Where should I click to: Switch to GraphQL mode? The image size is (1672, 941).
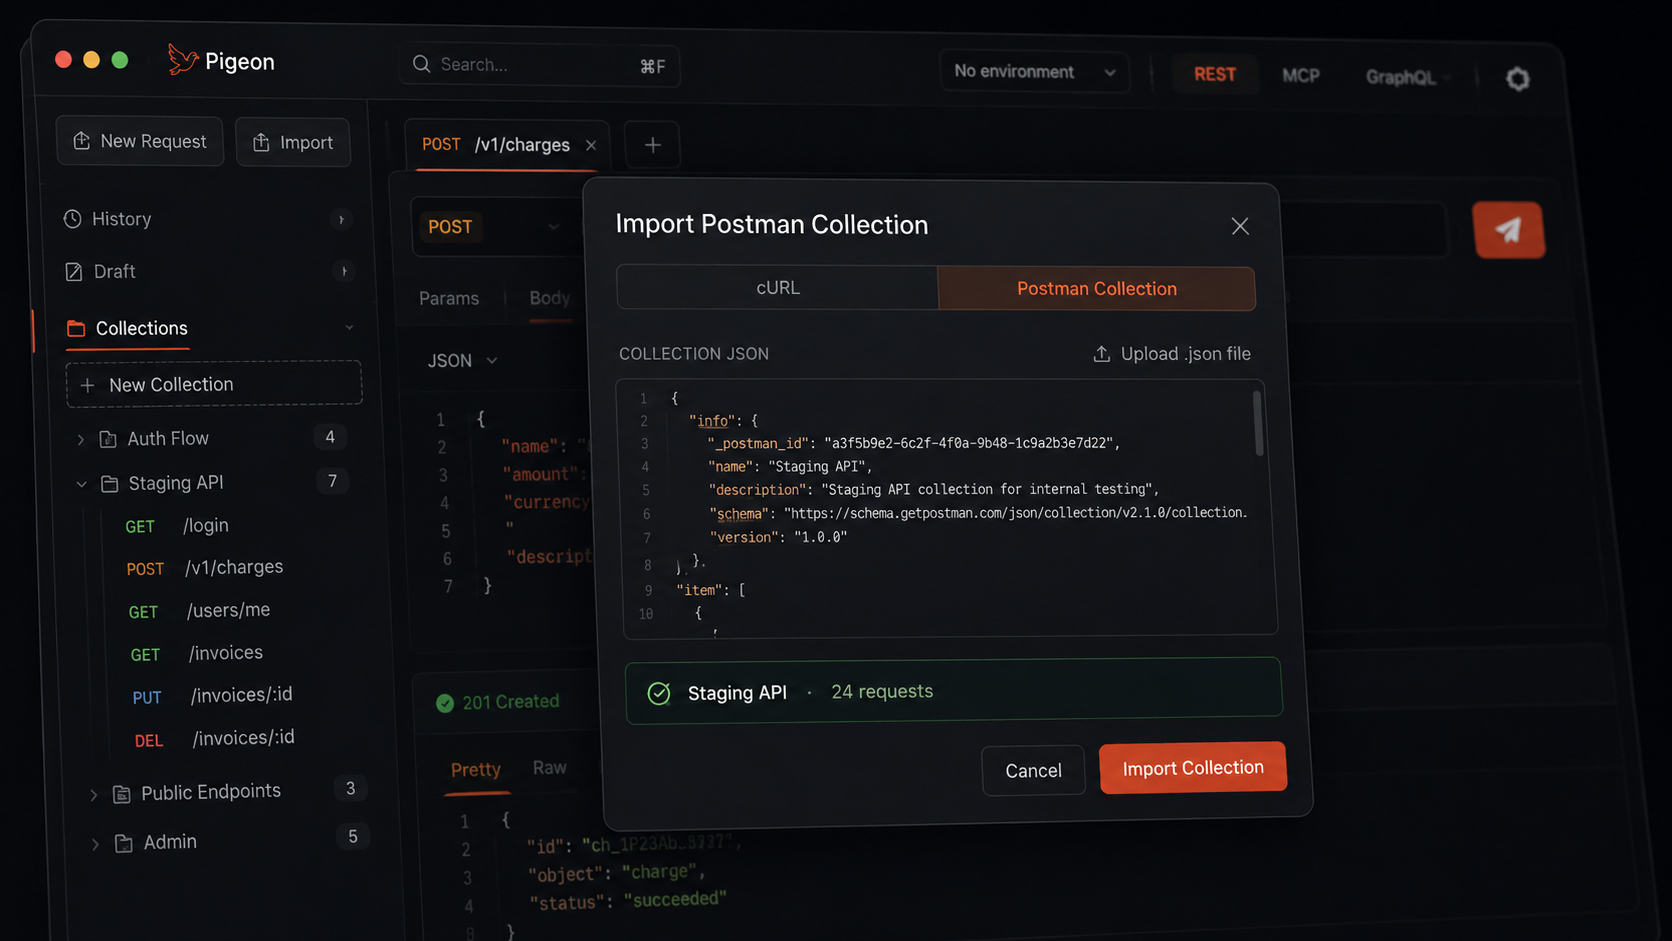(1400, 78)
